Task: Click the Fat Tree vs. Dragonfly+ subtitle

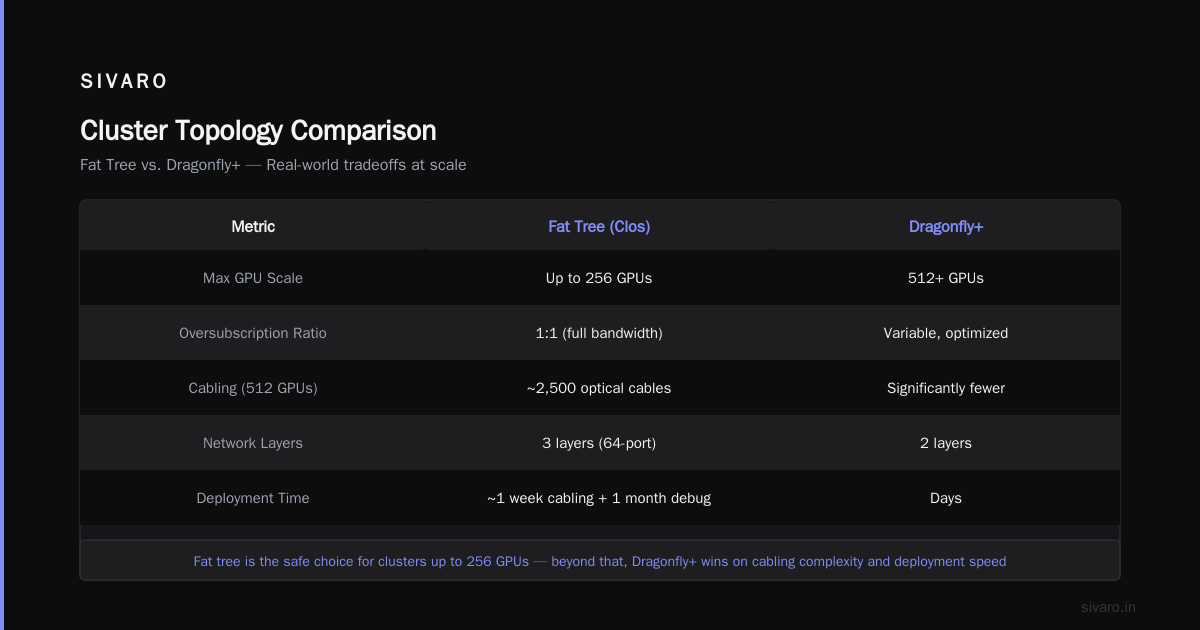Action: [x=273, y=165]
